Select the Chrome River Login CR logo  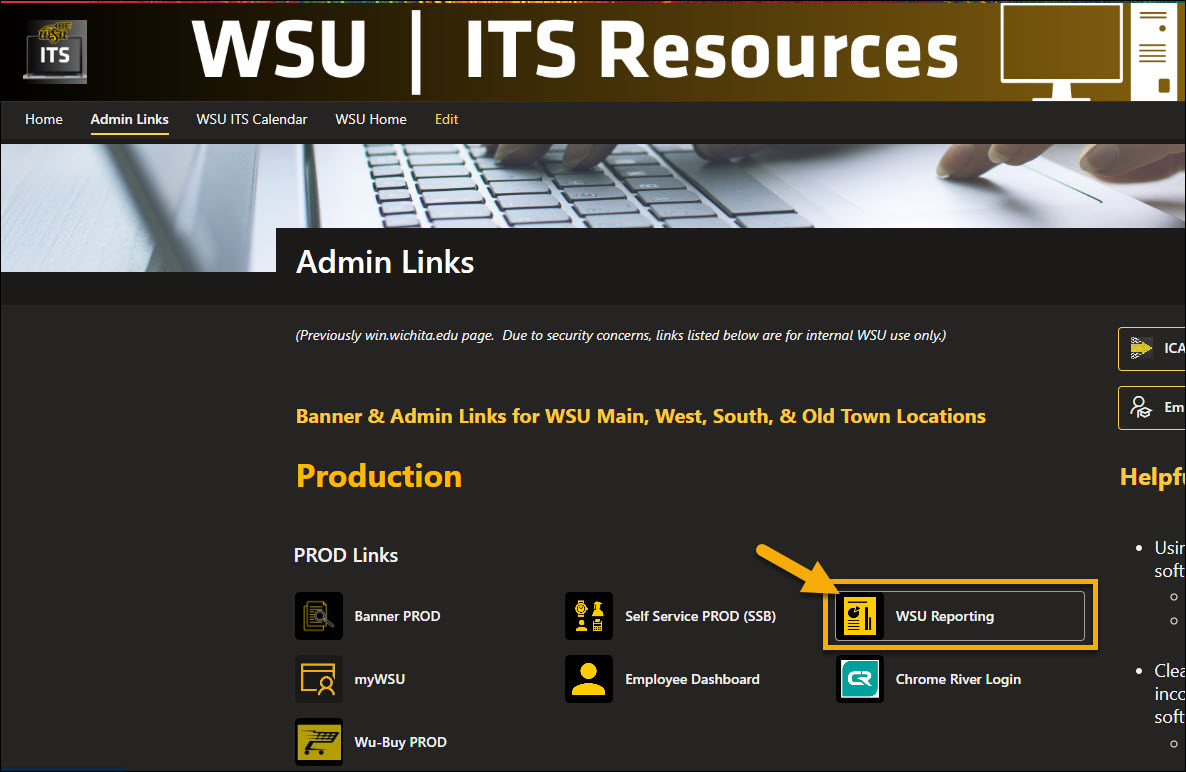[x=858, y=678]
